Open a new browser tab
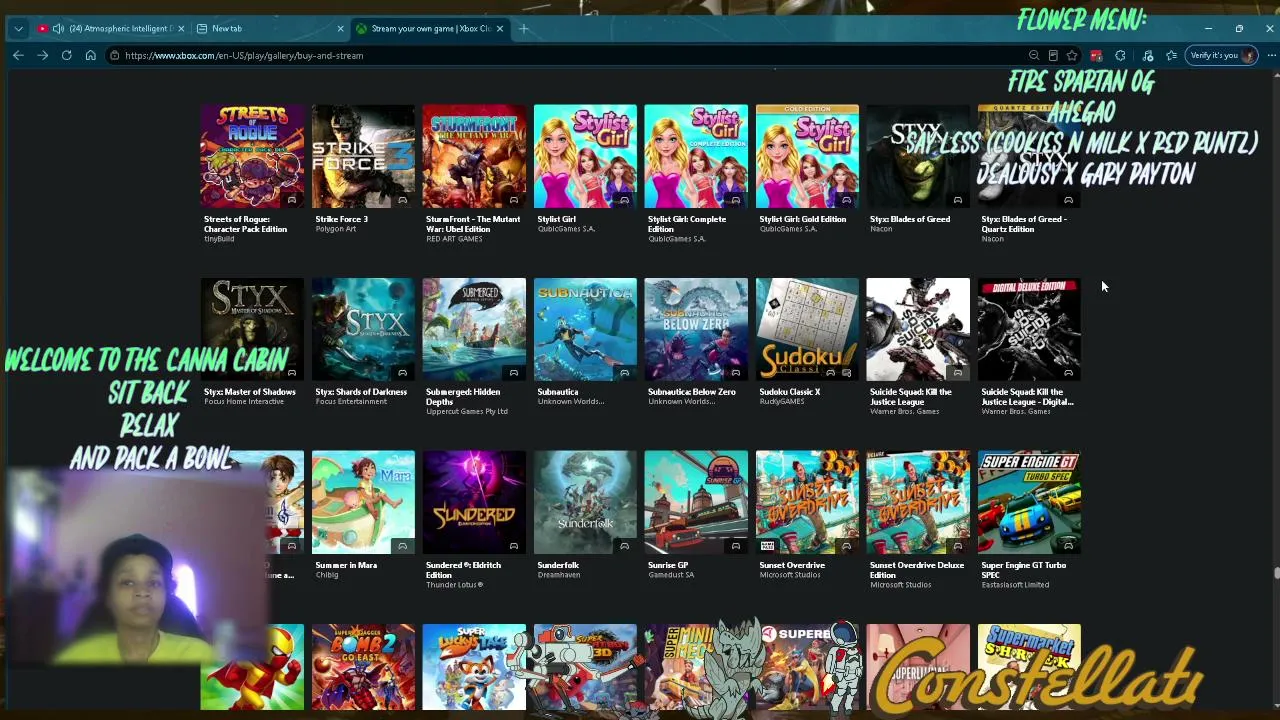The height and width of the screenshot is (720, 1280). (x=523, y=28)
